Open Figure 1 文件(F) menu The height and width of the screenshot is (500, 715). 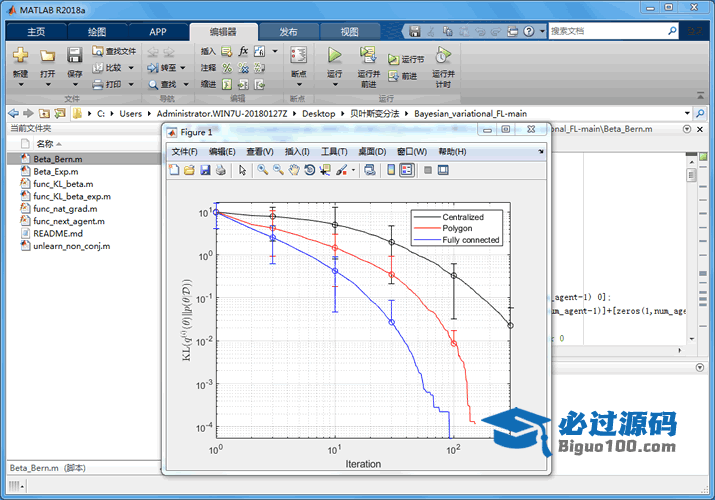[184, 152]
